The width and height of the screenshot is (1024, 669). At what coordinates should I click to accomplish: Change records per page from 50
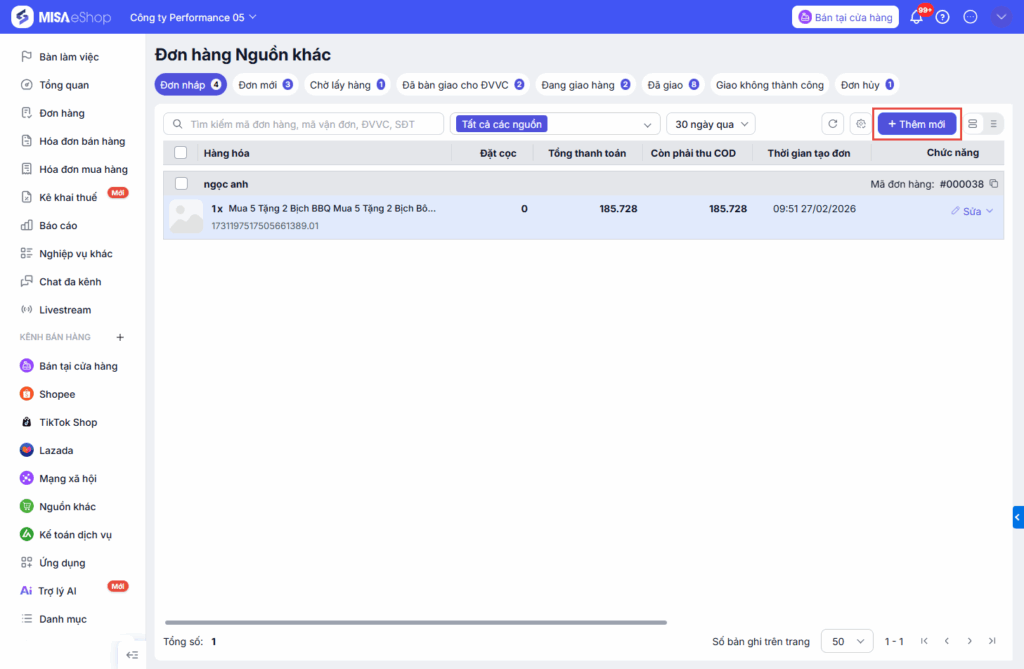[x=846, y=641]
